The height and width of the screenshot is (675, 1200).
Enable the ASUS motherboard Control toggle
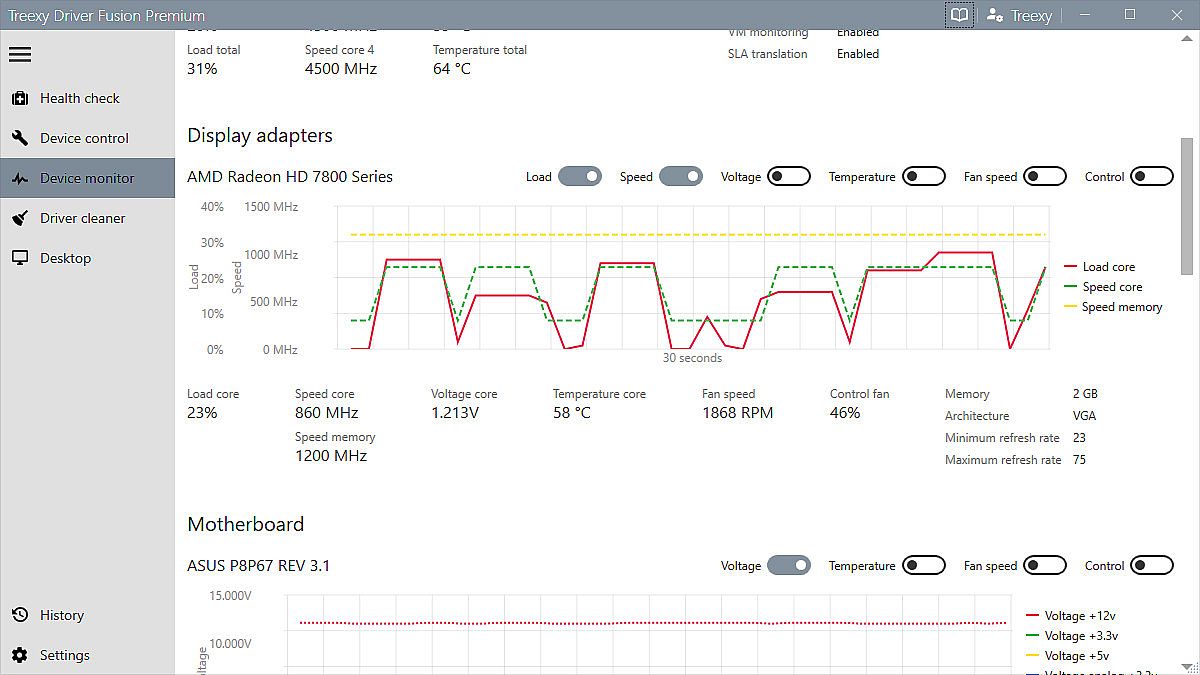coord(1152,566)
